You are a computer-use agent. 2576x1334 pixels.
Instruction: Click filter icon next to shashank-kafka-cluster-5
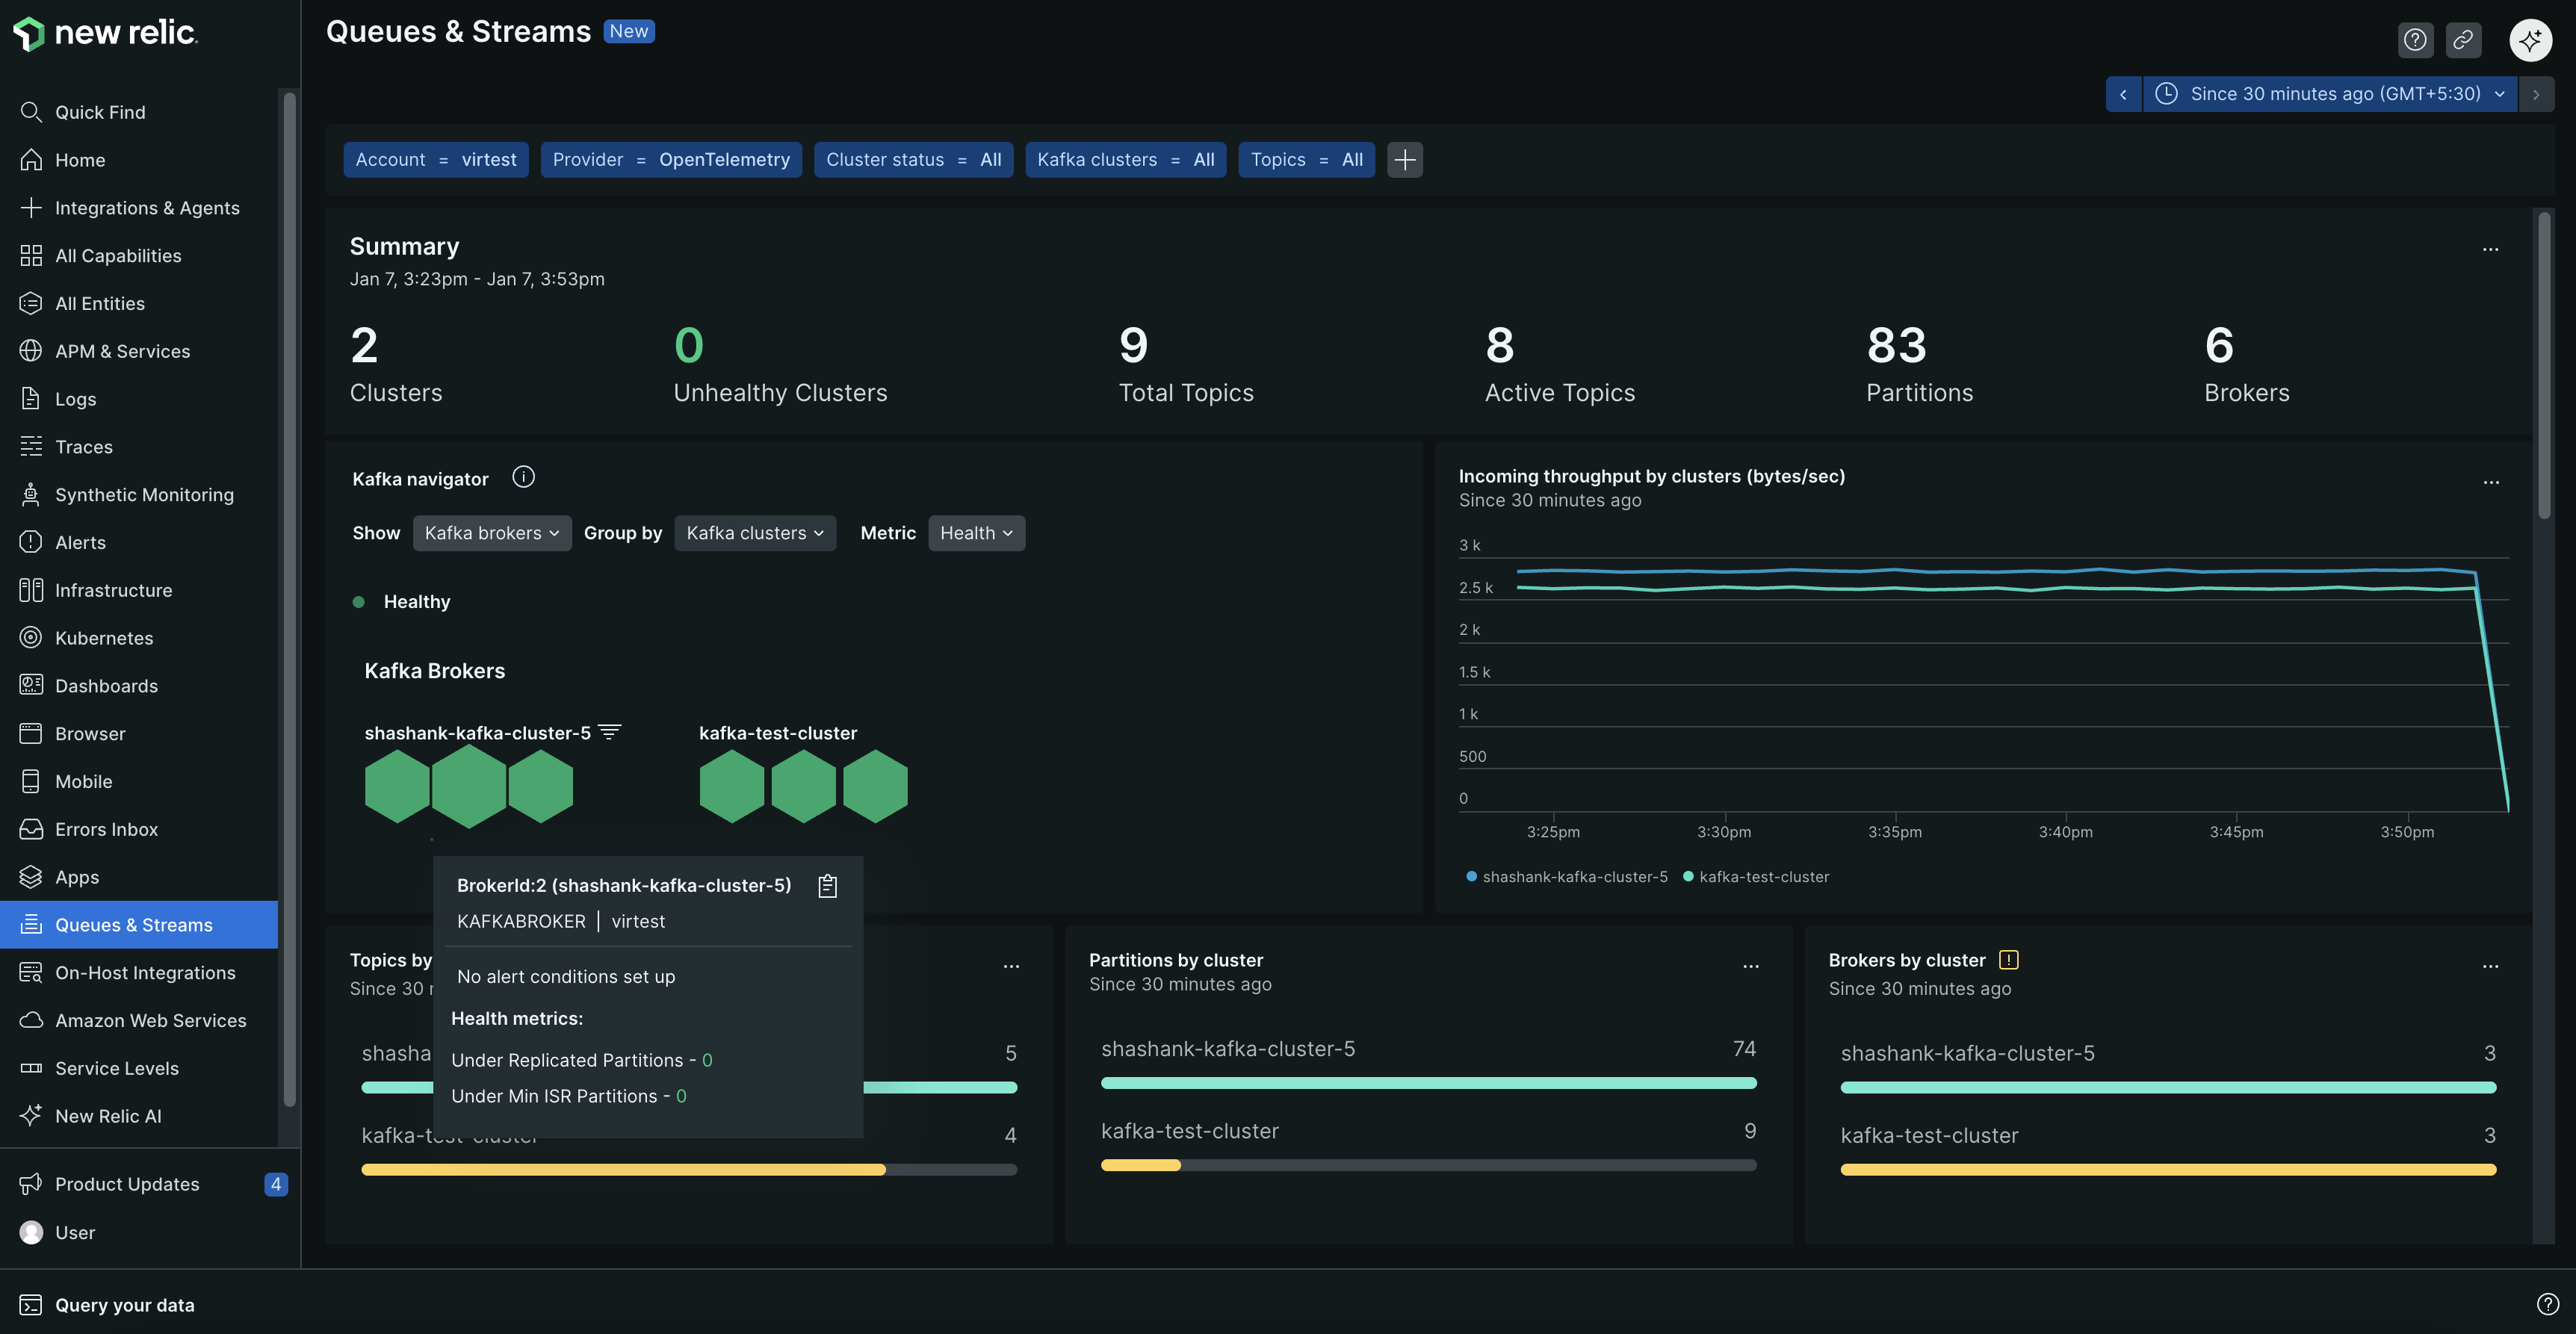point(609,732)
